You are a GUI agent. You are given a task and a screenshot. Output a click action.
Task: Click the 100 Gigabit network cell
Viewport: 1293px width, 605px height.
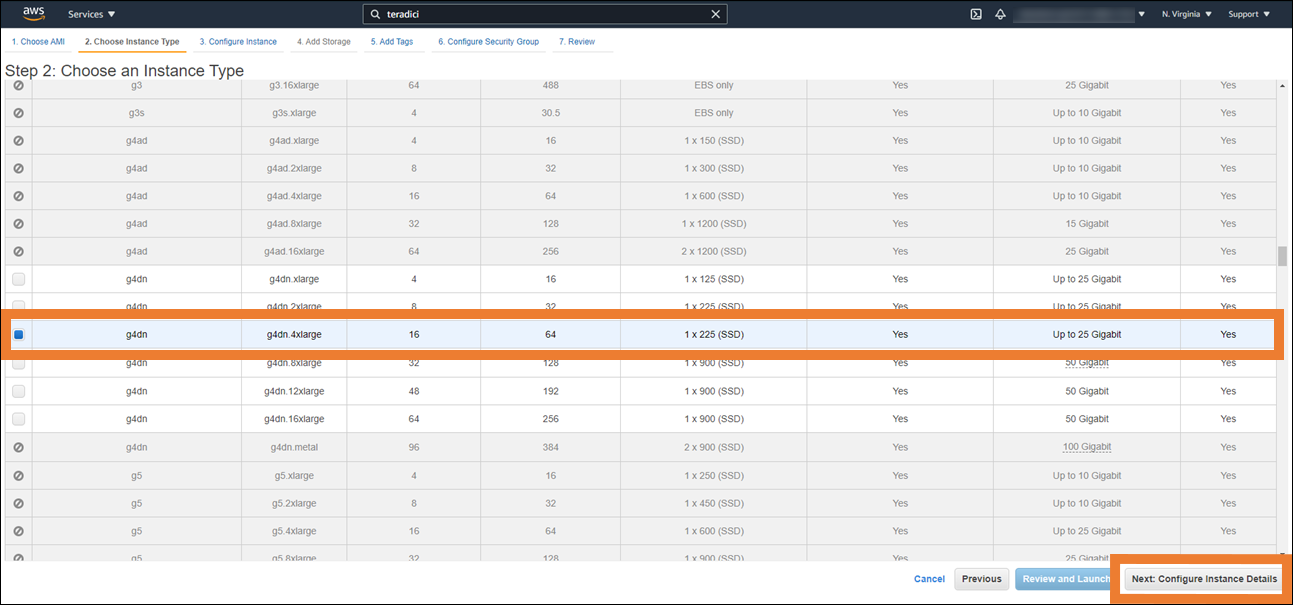(1087, 447)
